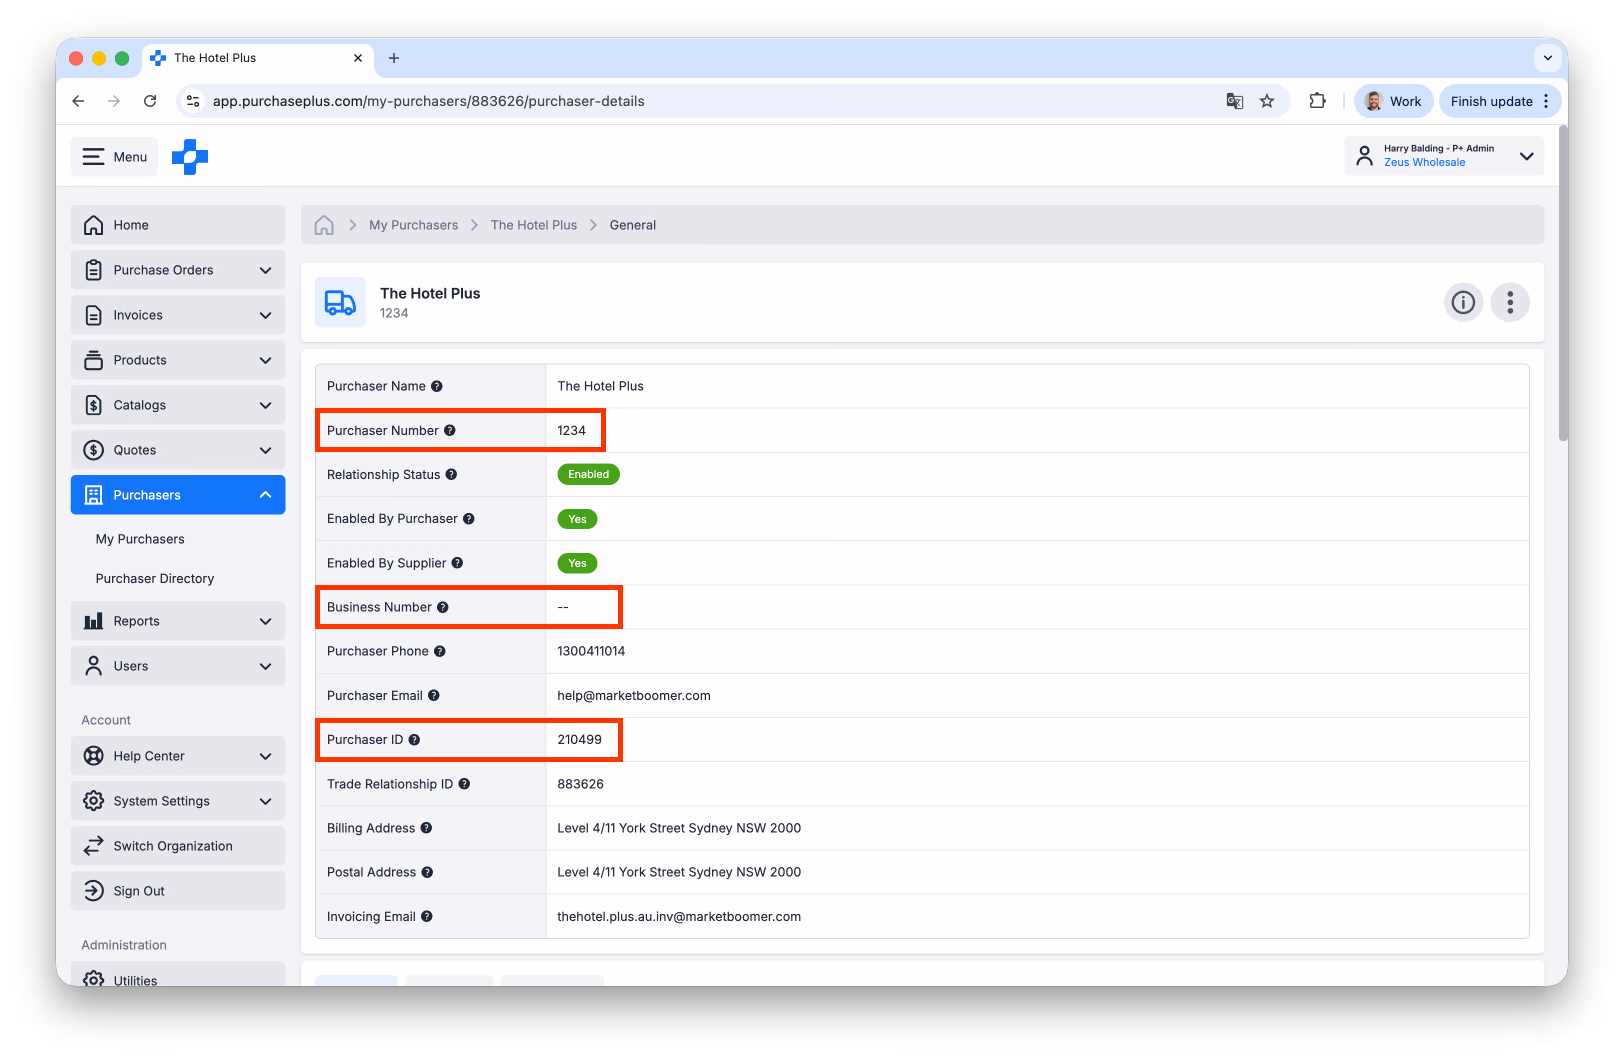
Task: Click the General breadcrumb item
Action: click(x=633, y=225)
